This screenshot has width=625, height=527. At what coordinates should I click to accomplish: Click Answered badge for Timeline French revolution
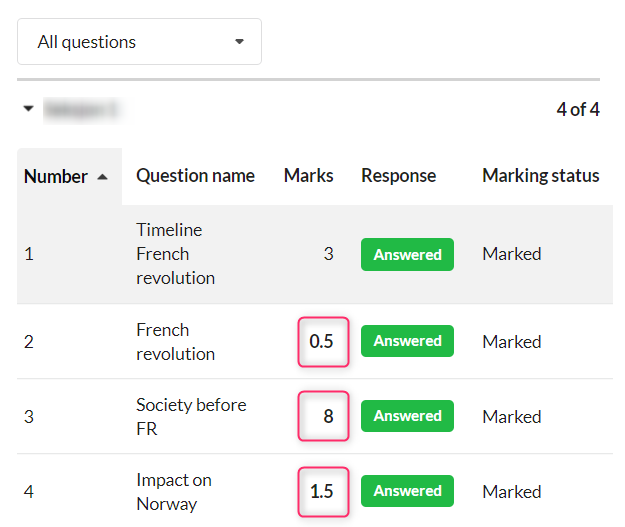pos(407,254)
